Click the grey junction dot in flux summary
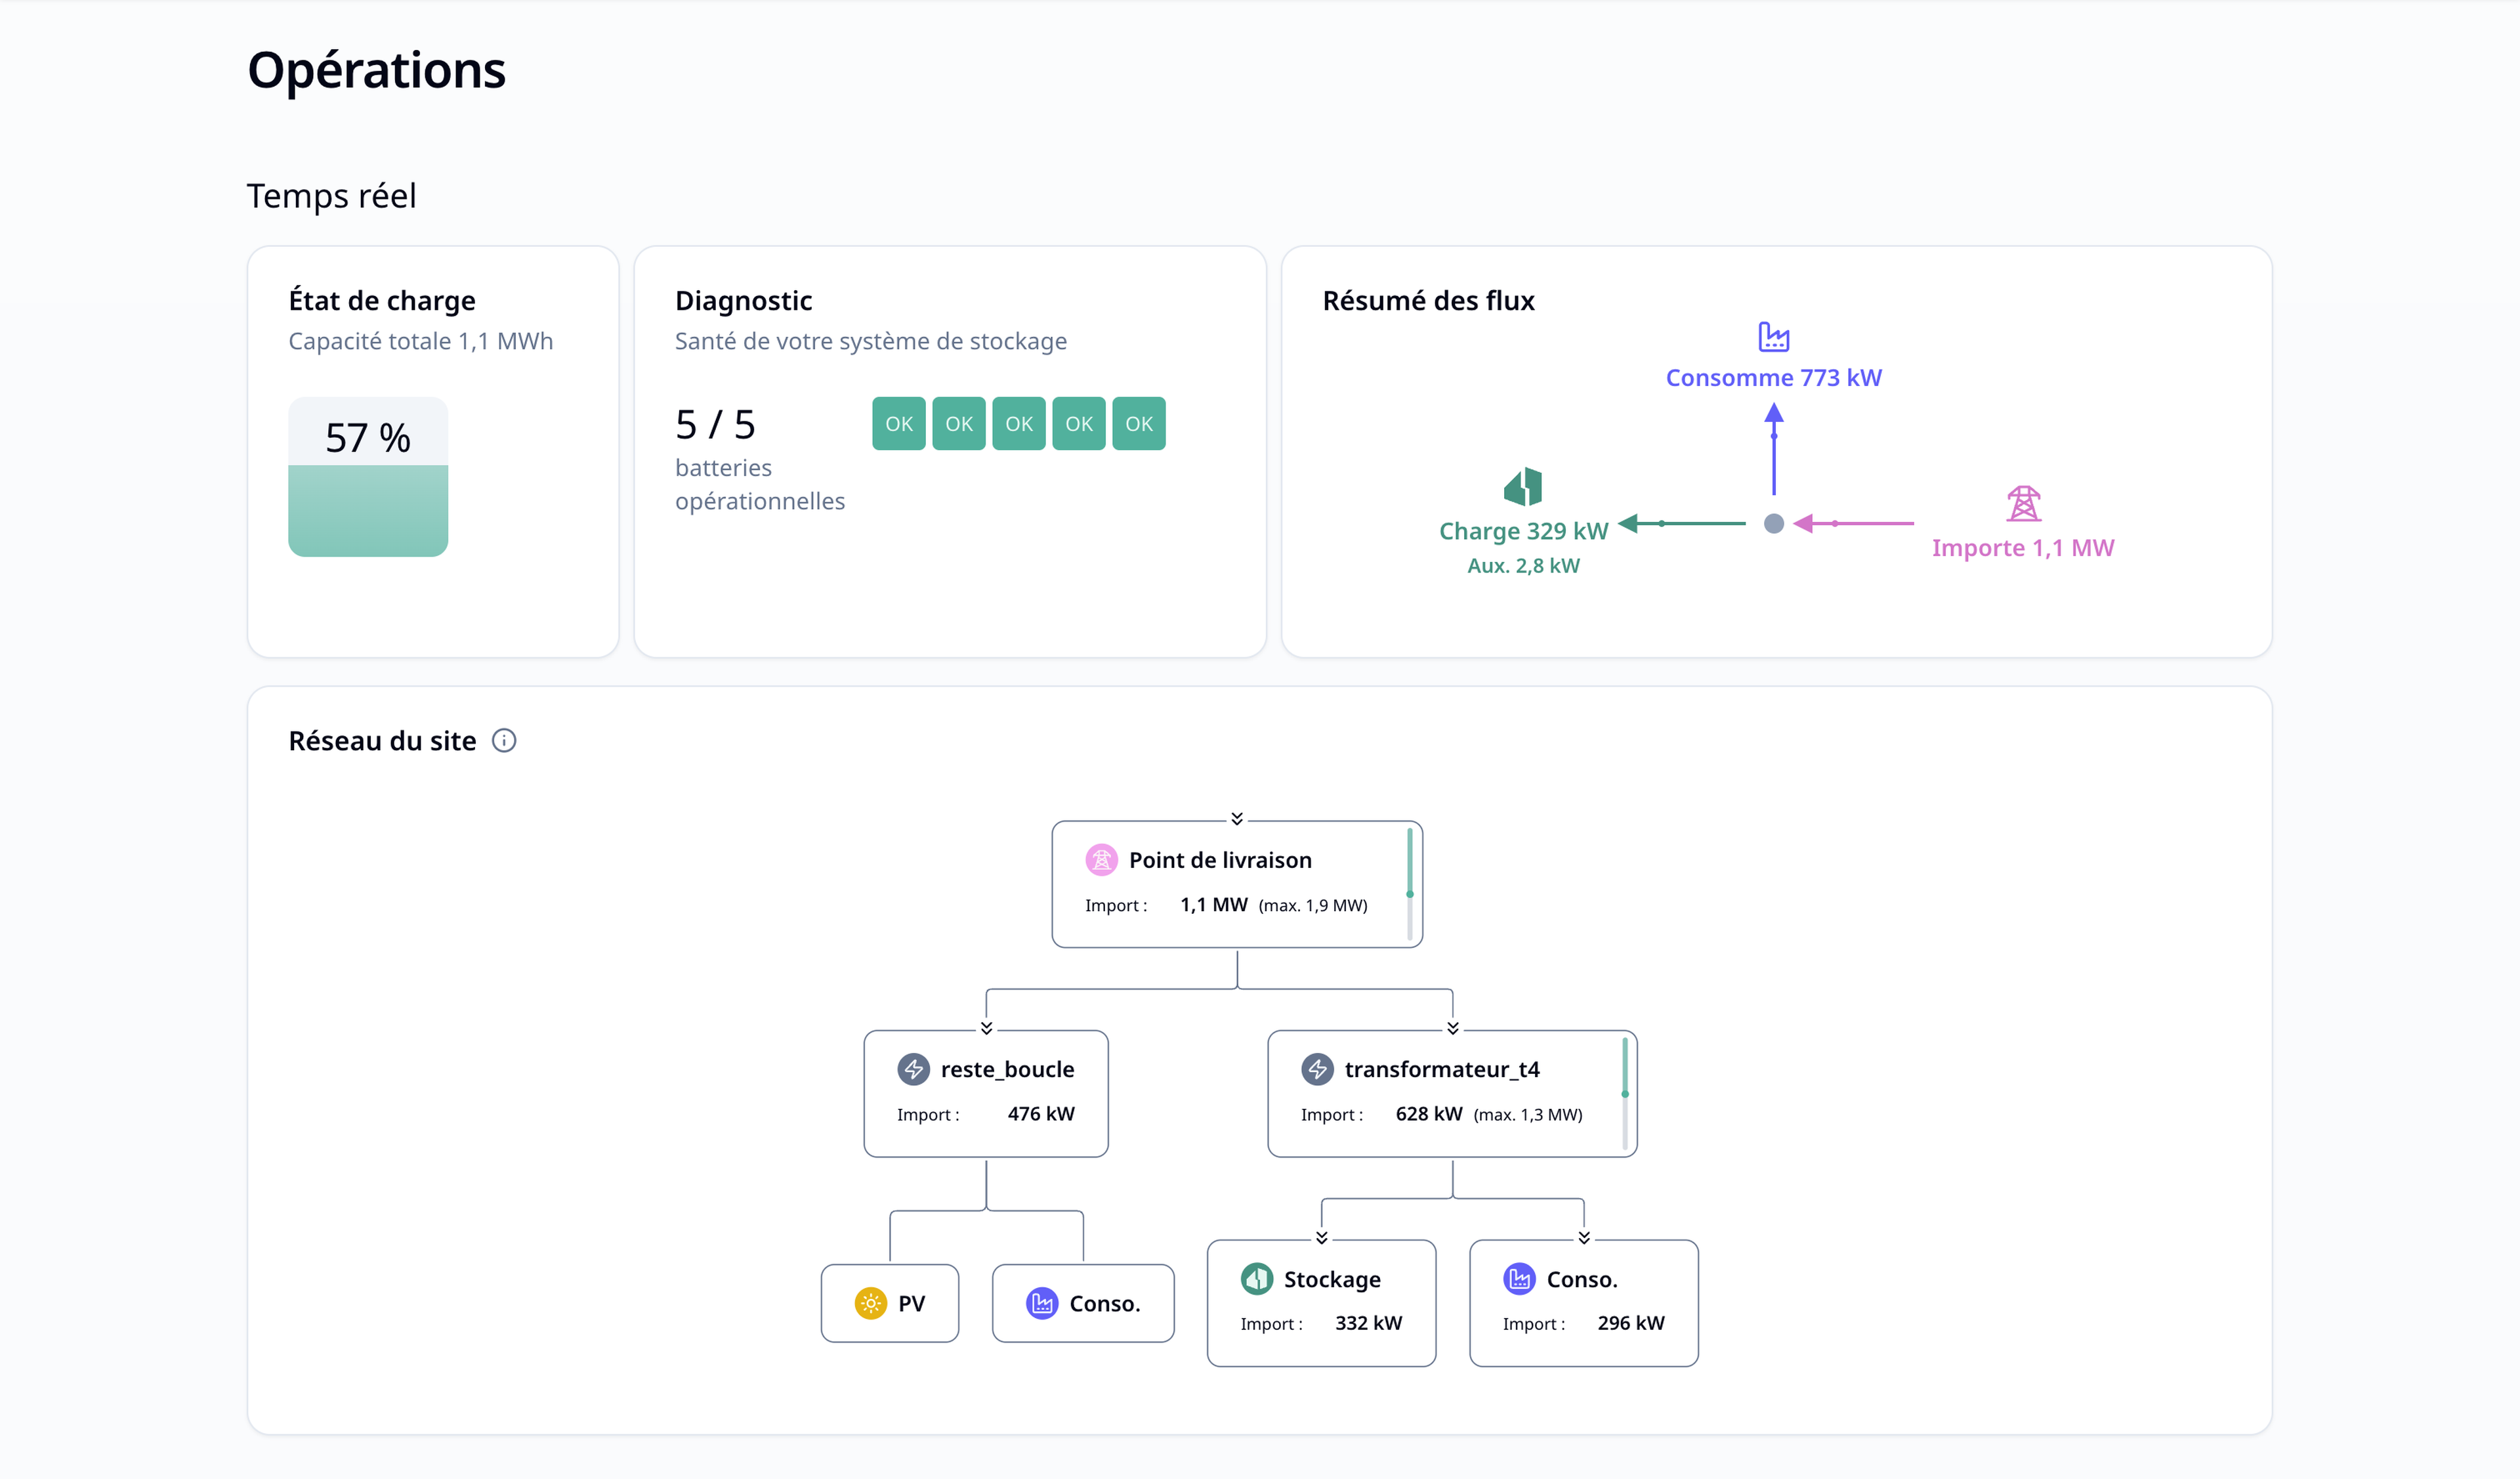Viewport: 2520px width, 1479px height. (1773, 523)
